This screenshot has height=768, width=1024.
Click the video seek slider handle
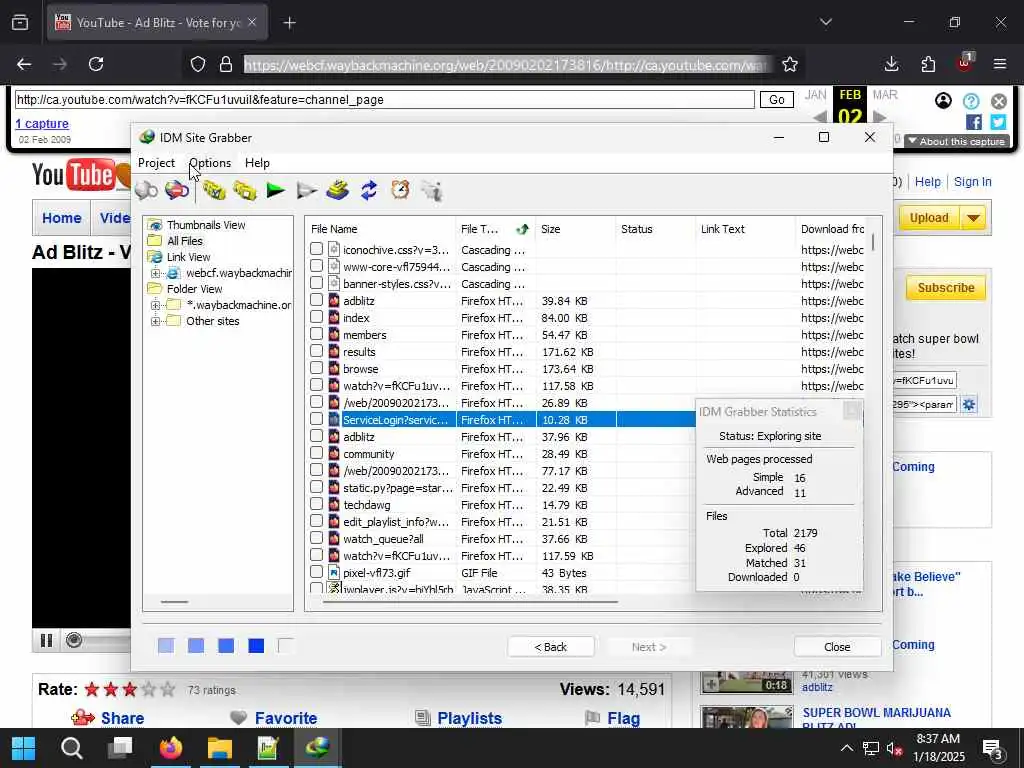point(74,640)
